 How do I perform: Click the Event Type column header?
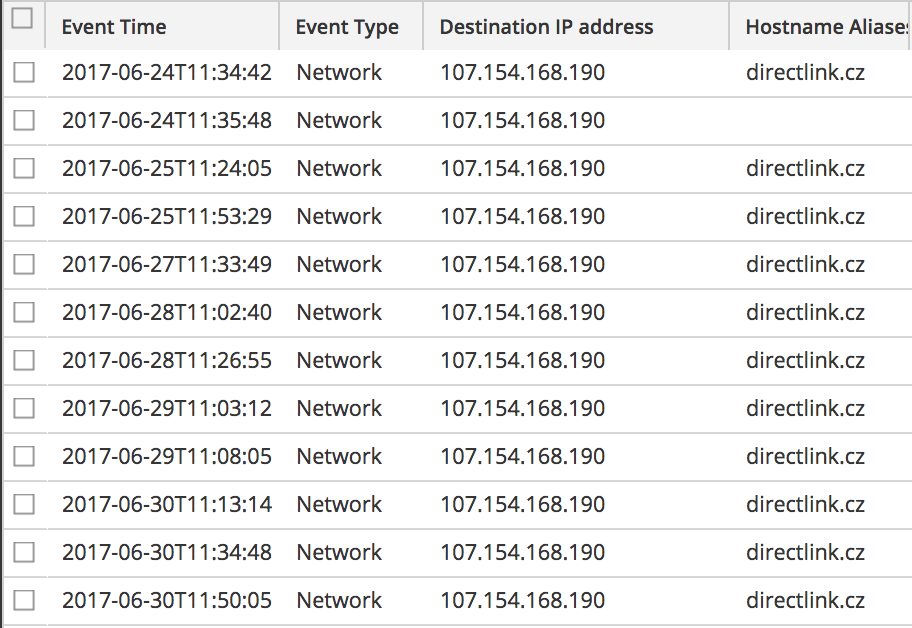click(347, 27)
